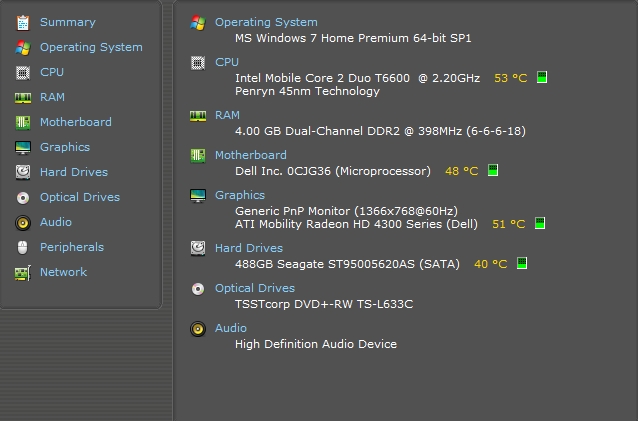Click the RAM heading in main panel
Screen dimensions: 638x421
[x=227, y=115]
